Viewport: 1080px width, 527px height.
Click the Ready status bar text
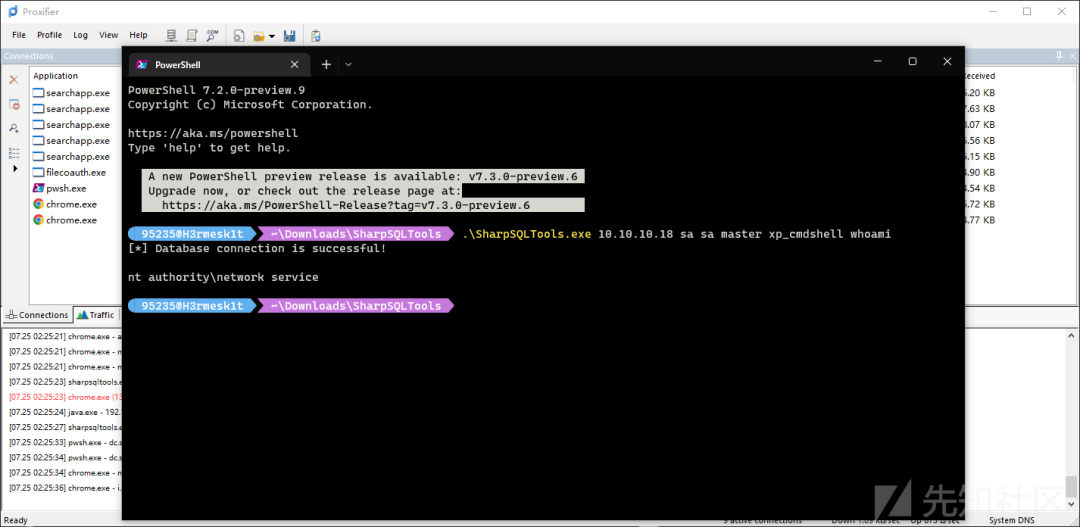pyautogui.click(x=16, y=520)
